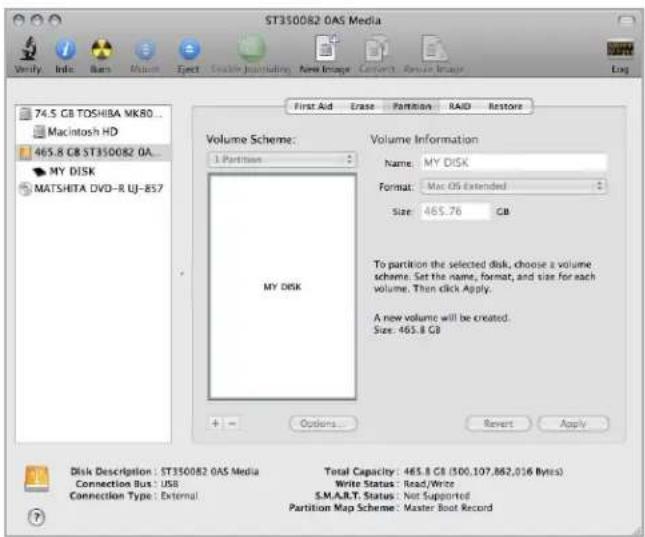Add a partition with the plus button
Viewport: 645px width, 537px height.
tap(215, 423)
